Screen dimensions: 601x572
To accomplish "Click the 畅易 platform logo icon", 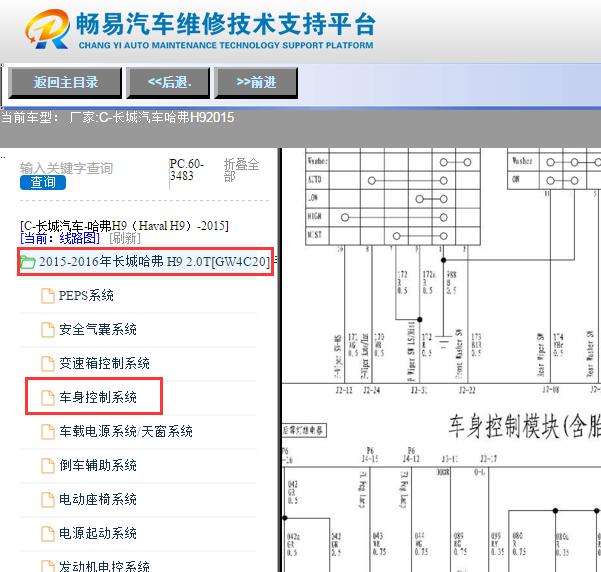I will point(48,29).
